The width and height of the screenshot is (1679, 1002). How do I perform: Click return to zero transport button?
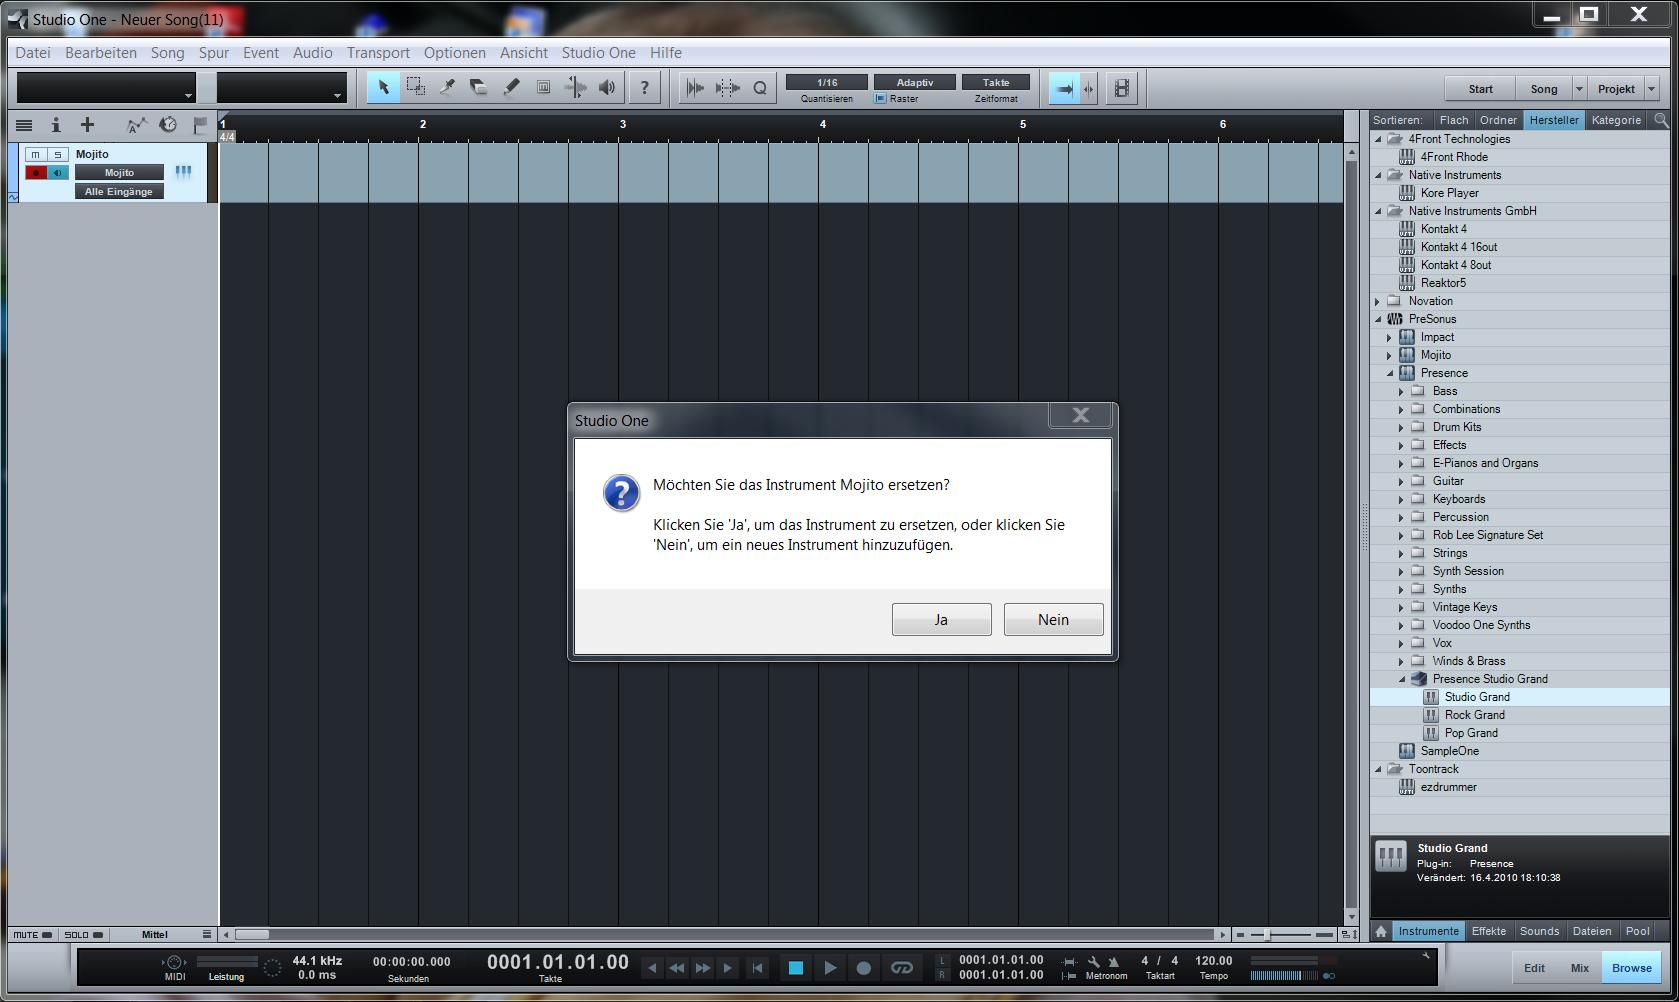click(x=758, y=967)
